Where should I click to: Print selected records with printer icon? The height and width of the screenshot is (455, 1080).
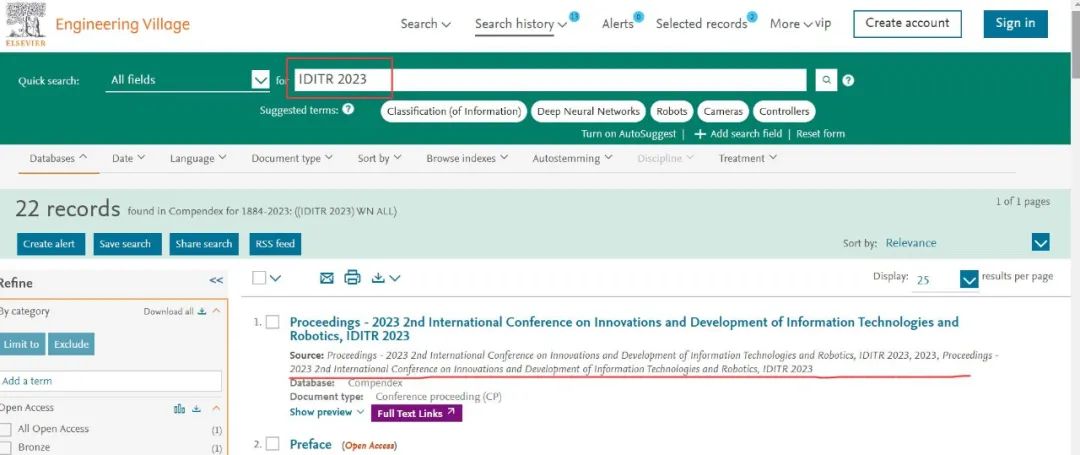(x=352, y=277)
